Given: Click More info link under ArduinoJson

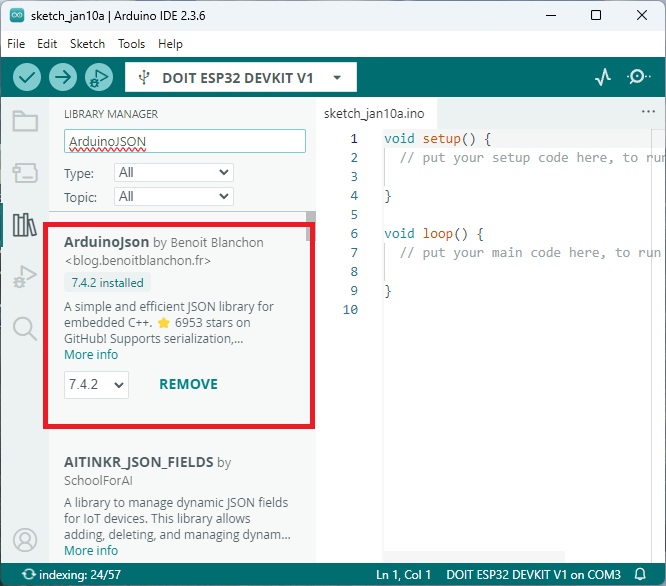Looking at the screenshot, I should 91,355.
